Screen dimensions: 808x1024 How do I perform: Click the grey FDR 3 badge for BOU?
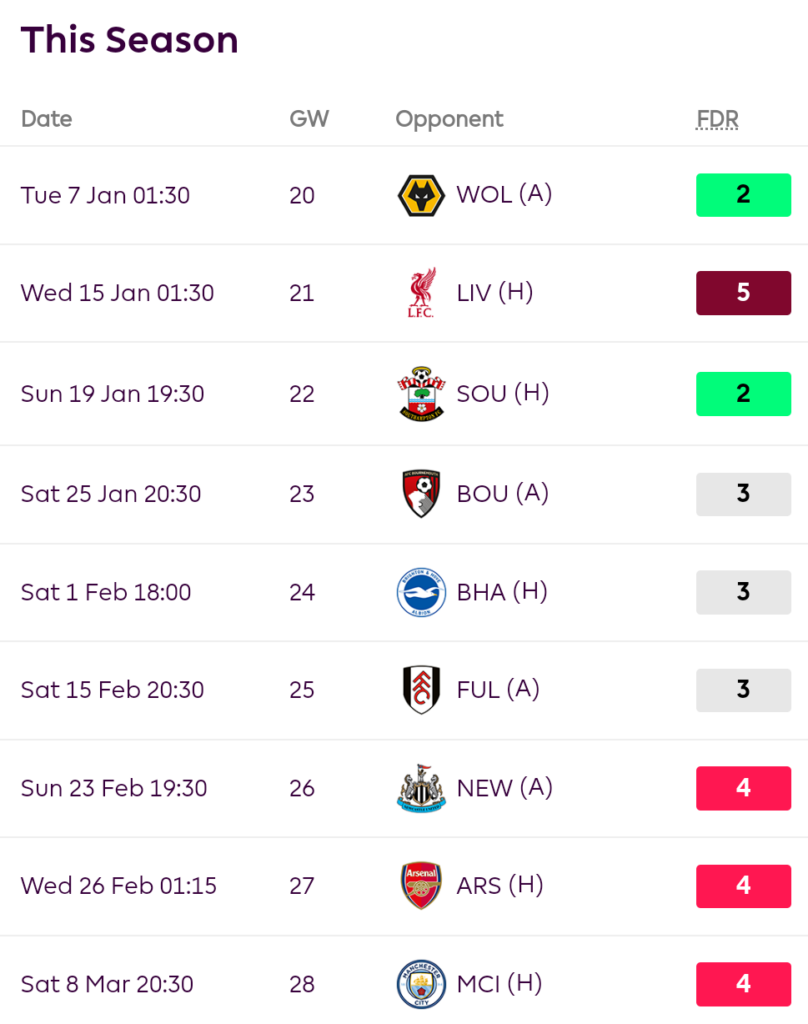(743, 494)
